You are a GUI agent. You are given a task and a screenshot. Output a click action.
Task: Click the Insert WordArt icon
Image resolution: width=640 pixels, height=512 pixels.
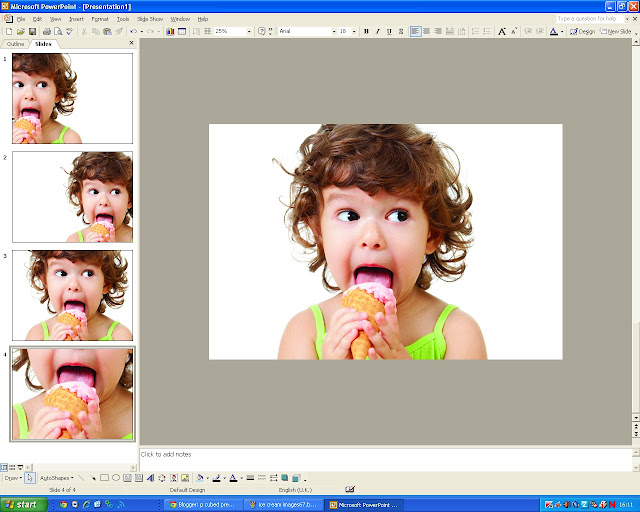click(x=149, y=478)
